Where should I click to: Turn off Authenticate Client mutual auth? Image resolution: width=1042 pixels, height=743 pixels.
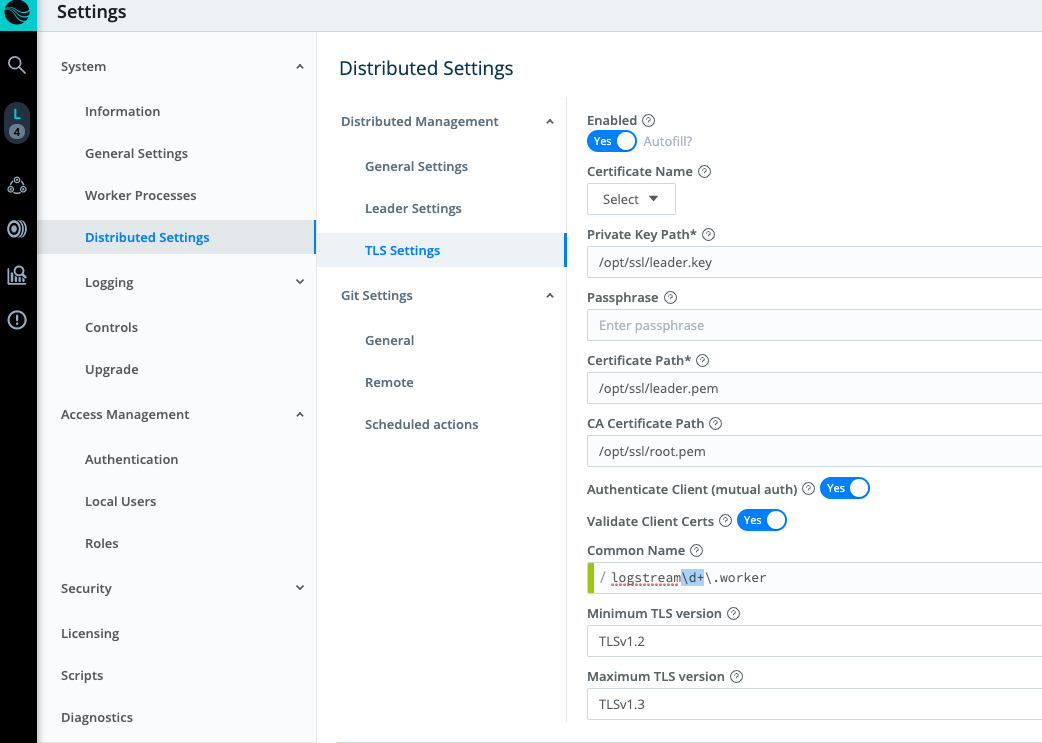pyautogui.click(x=845, y=488)
